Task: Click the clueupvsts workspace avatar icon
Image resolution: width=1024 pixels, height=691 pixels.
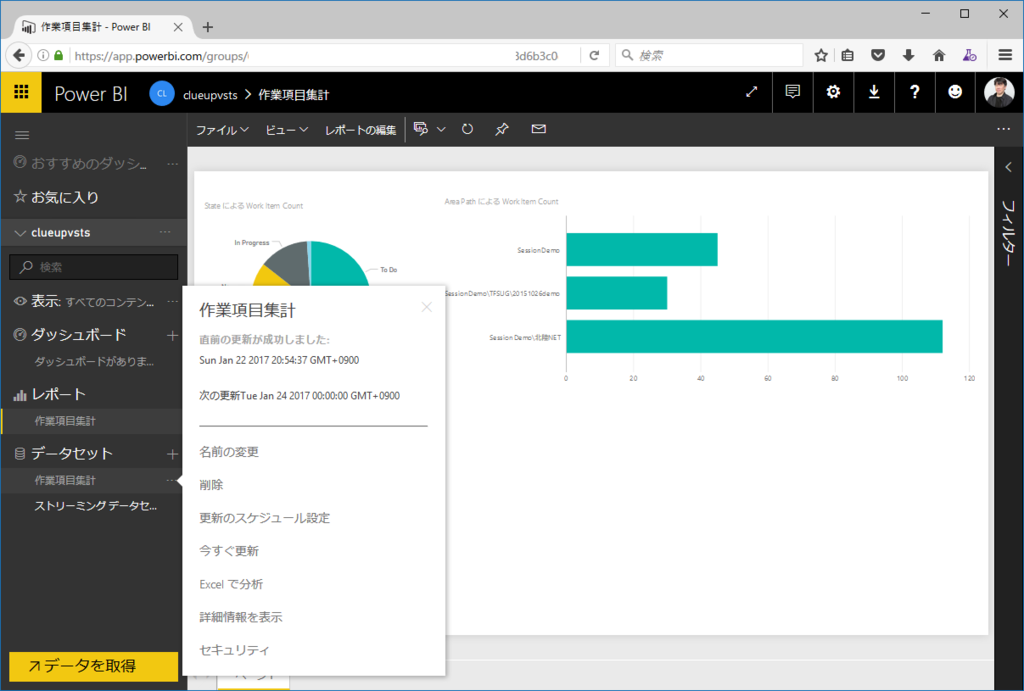Action: 162,93
